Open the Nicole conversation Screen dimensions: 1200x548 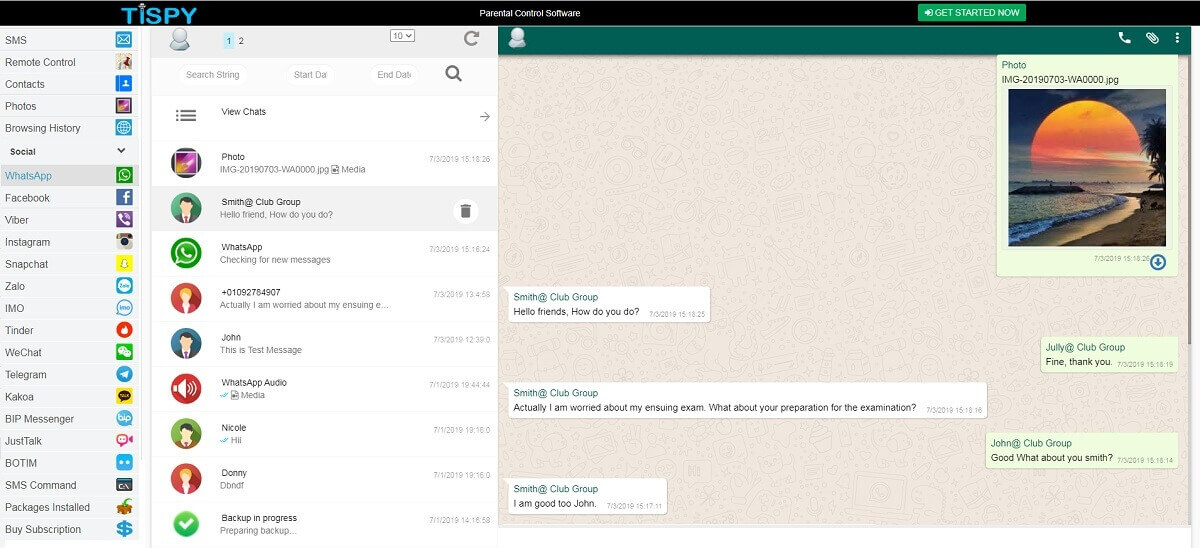pyautogui.click(x=324, y=434)
